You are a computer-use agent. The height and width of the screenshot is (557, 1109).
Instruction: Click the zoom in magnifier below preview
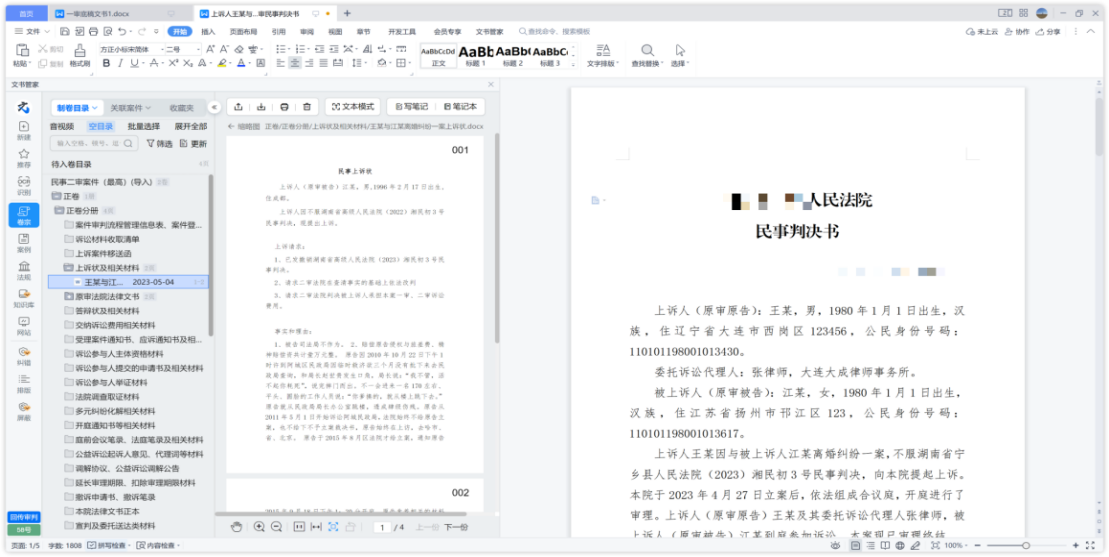tap(259, 527)
